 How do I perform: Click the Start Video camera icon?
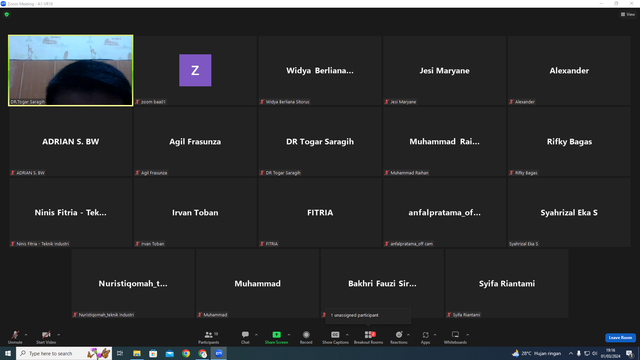46,335
